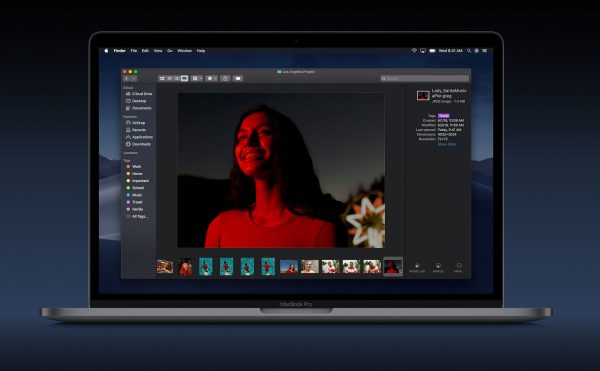The image size is (600, 371).
Task: Click the Edit Tags toolbar icon
Action: click(x=238, y=78)
